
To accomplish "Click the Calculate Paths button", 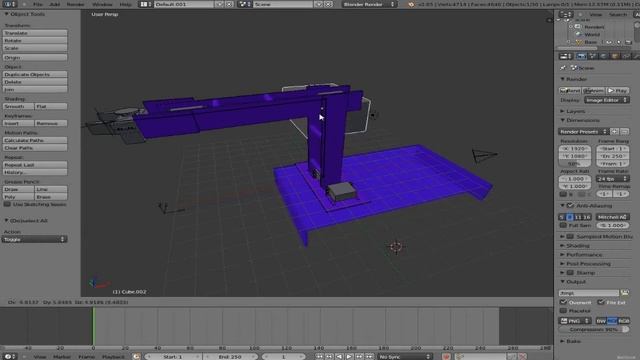I will click(x=35, y=140).
